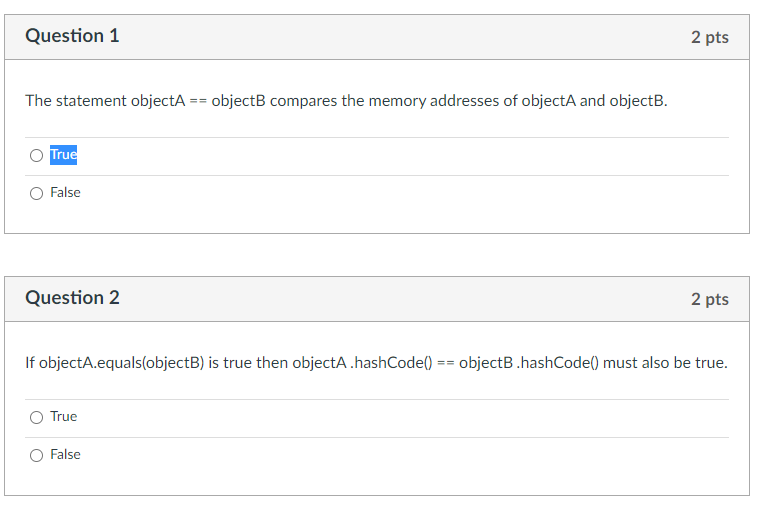Viewport: 765px width, 505px height.
Task: Click the word 'compares' in Question 1
Action: coord(303,101)
